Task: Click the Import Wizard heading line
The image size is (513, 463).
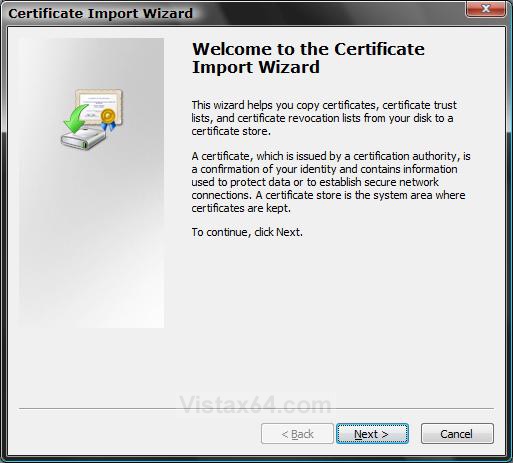Action: (x=256, y=67)
